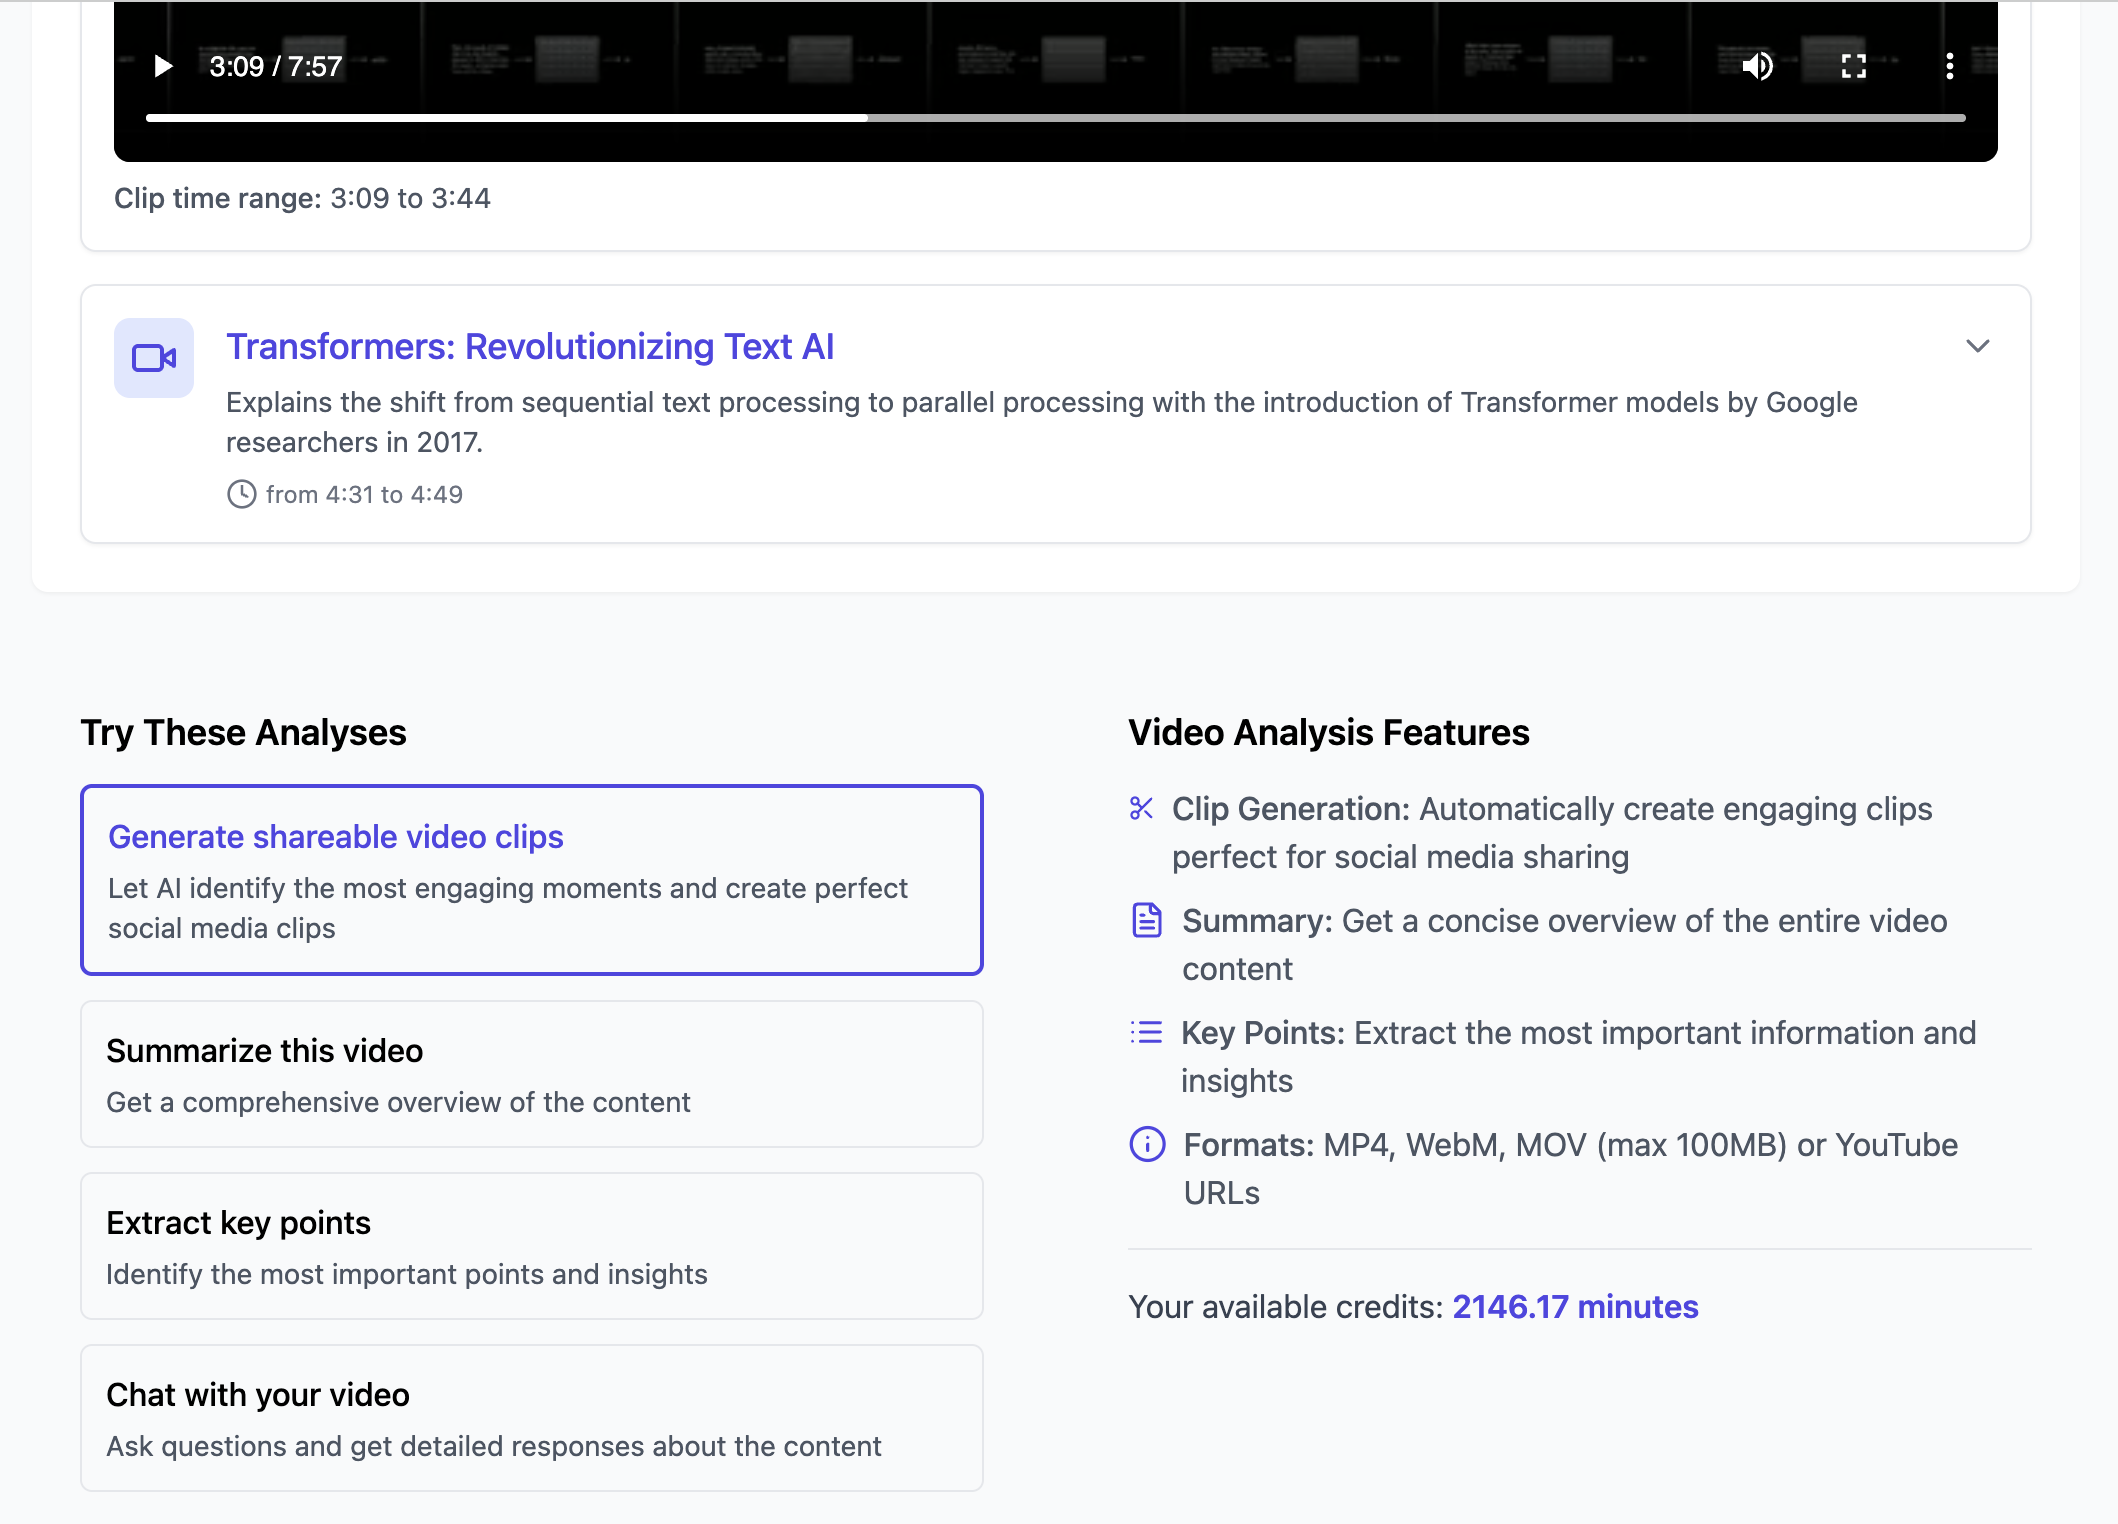This screenshot has height=1524, width=2118.
Task: Open the Chat with your video option
Action: tap(531, 1418)
